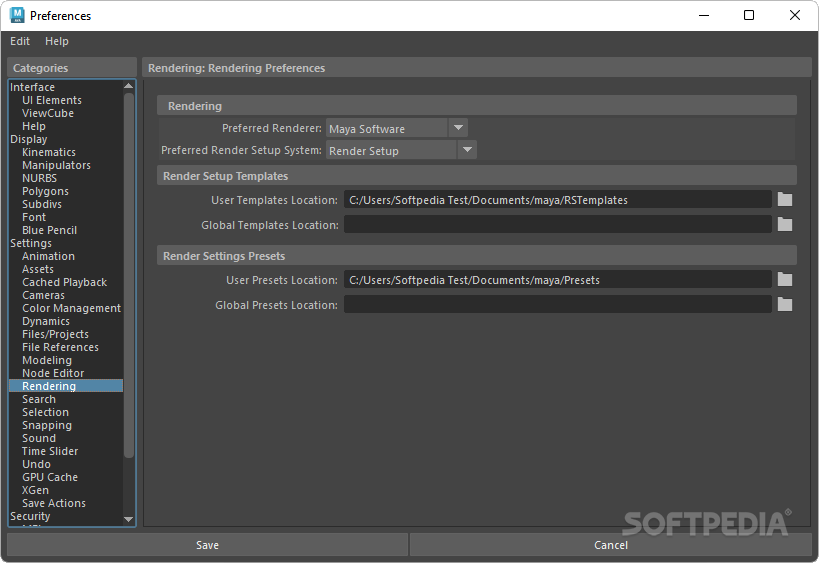Select the Font category

34,217
